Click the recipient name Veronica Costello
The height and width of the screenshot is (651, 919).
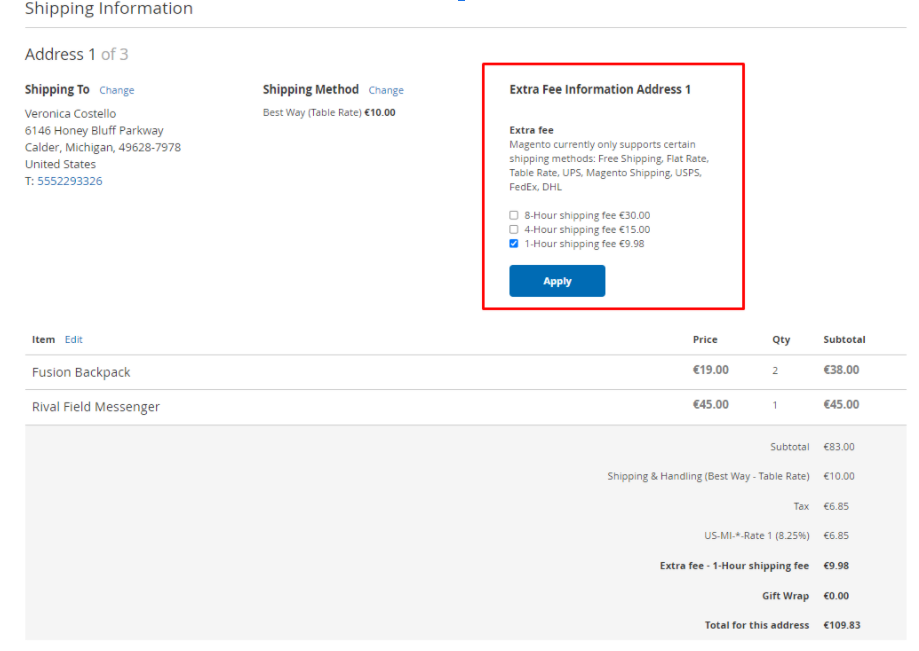pyautogui.click(x=70, y=114)
